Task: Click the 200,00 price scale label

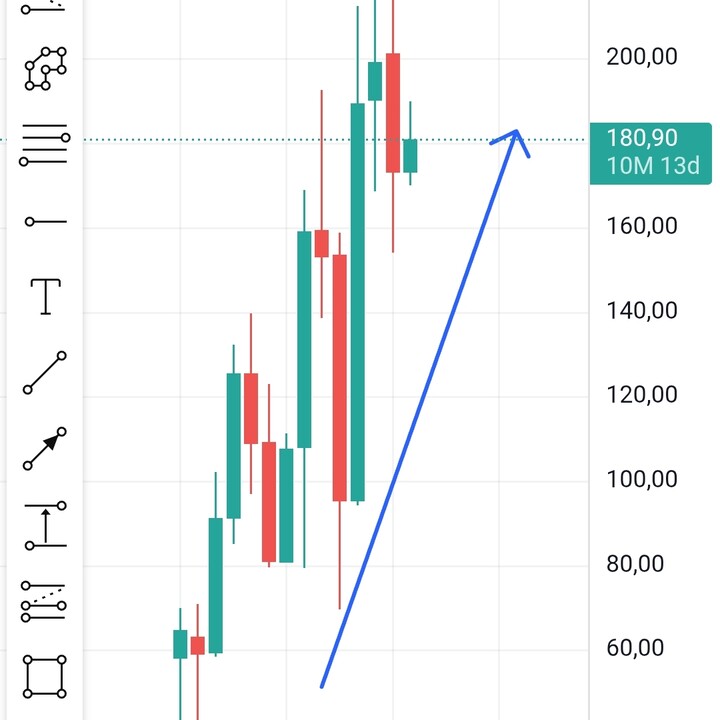Action: pyautogui.click(x=641, y=58)
